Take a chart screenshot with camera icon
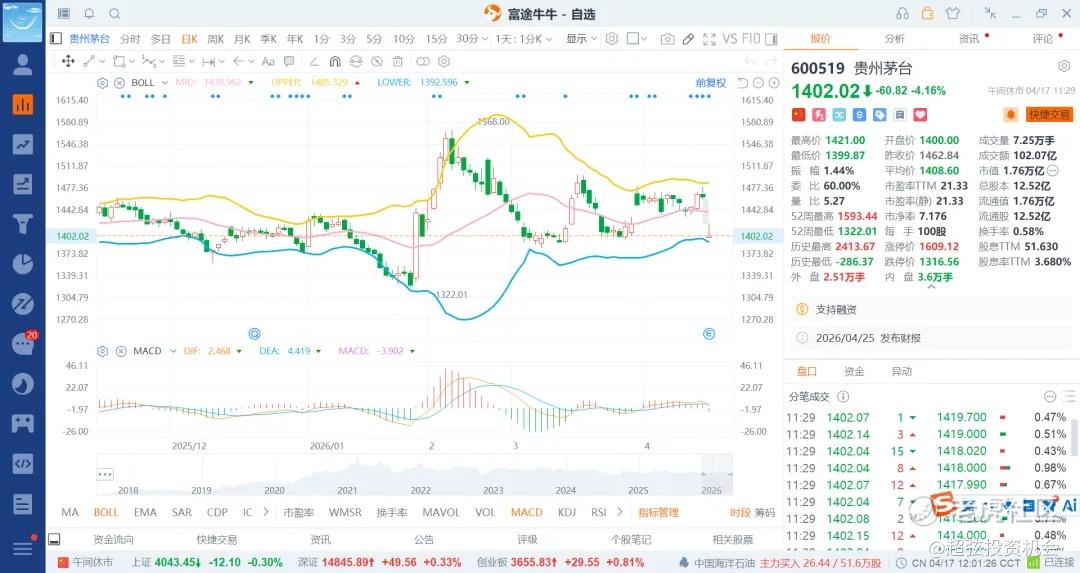Viewport: 1080px width, 573px height. 667,39
